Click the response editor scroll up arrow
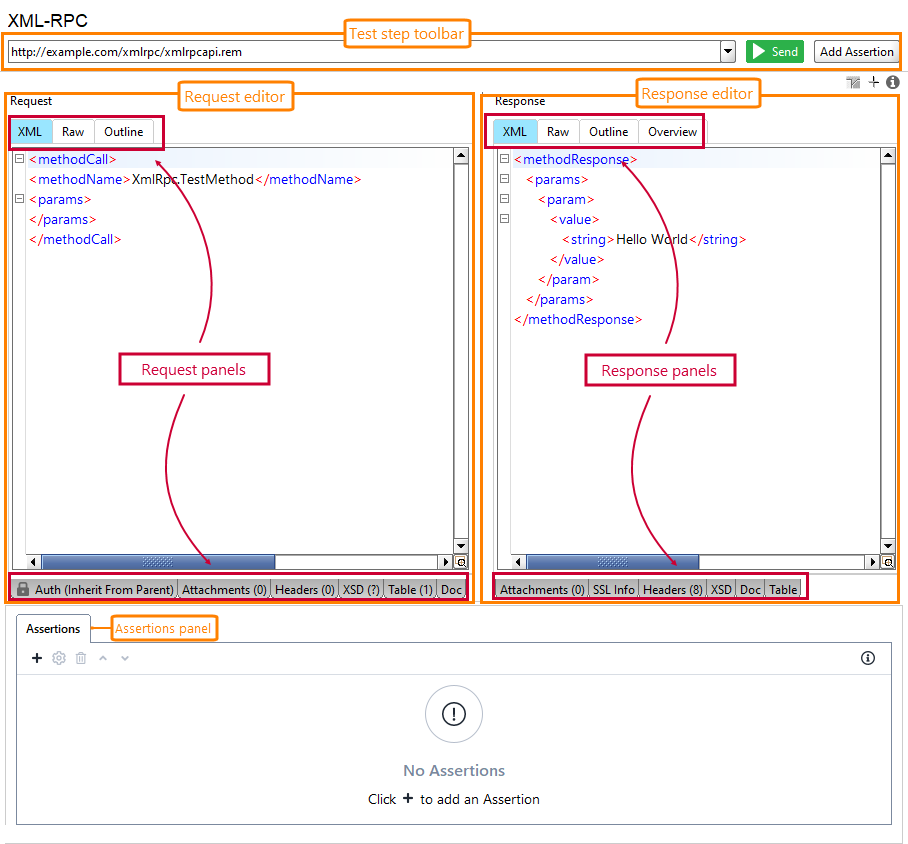 888,155
